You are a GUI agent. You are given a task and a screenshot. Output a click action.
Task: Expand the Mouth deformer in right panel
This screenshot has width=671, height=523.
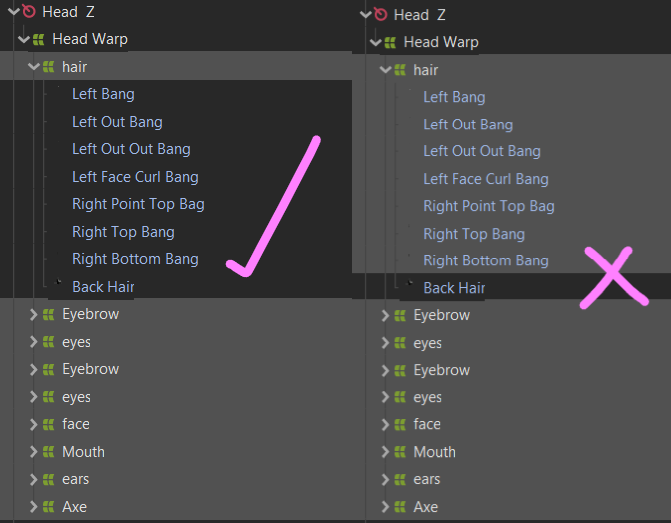[x=385, y=452]
